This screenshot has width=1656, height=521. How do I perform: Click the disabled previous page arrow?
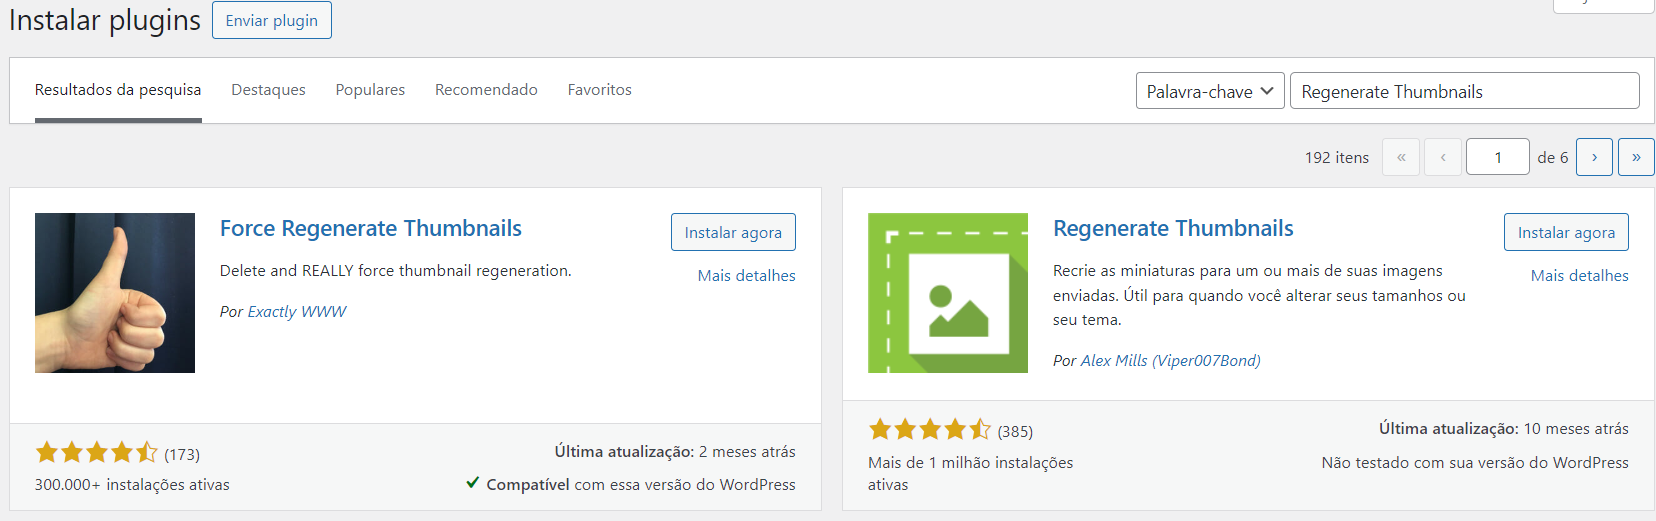pyautogui.click(x=1443, y=157)
